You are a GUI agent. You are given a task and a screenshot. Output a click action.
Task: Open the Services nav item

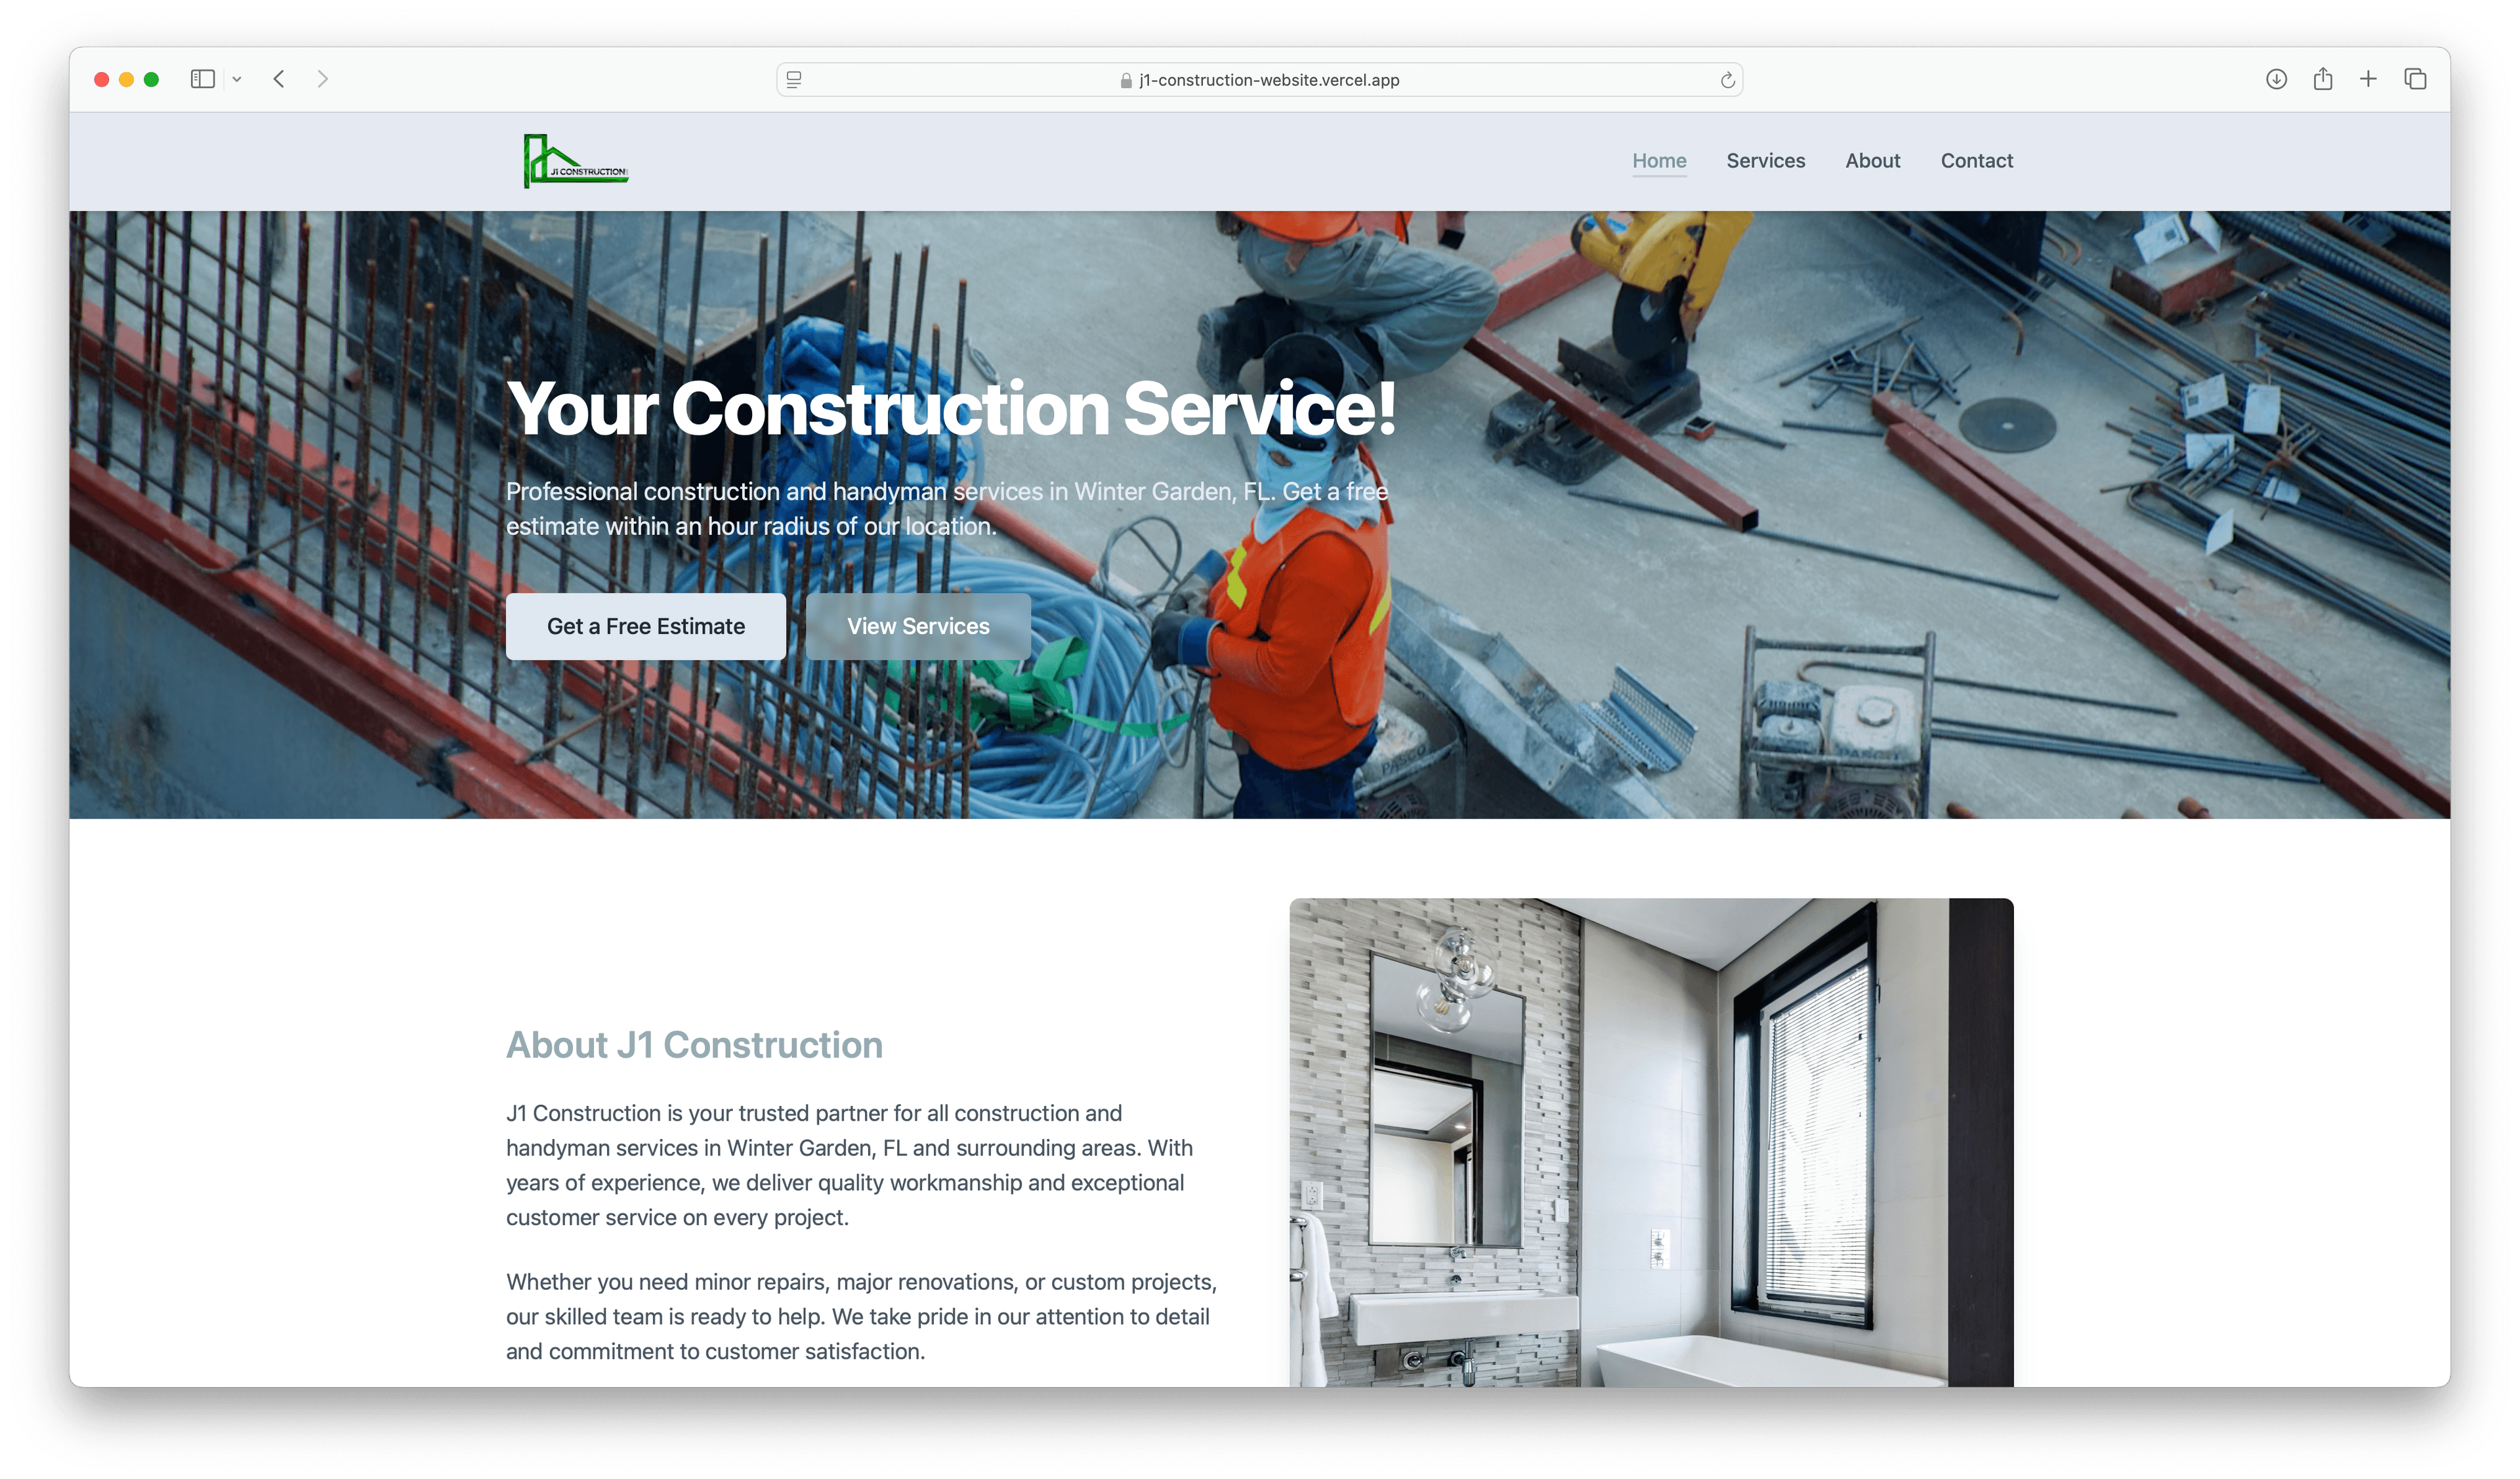[1765, 161]
